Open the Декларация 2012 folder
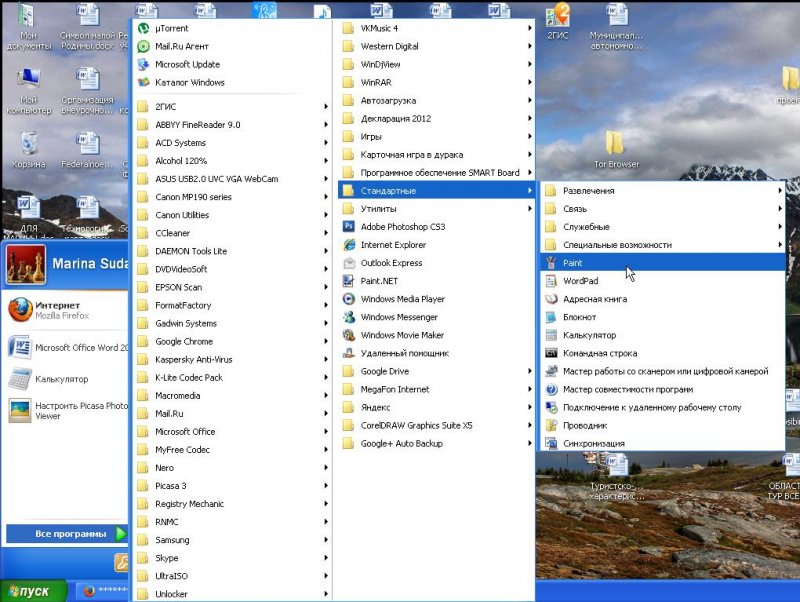Viewport: 800px width, 602px height. pyautogui.click(x=436, y=118)
